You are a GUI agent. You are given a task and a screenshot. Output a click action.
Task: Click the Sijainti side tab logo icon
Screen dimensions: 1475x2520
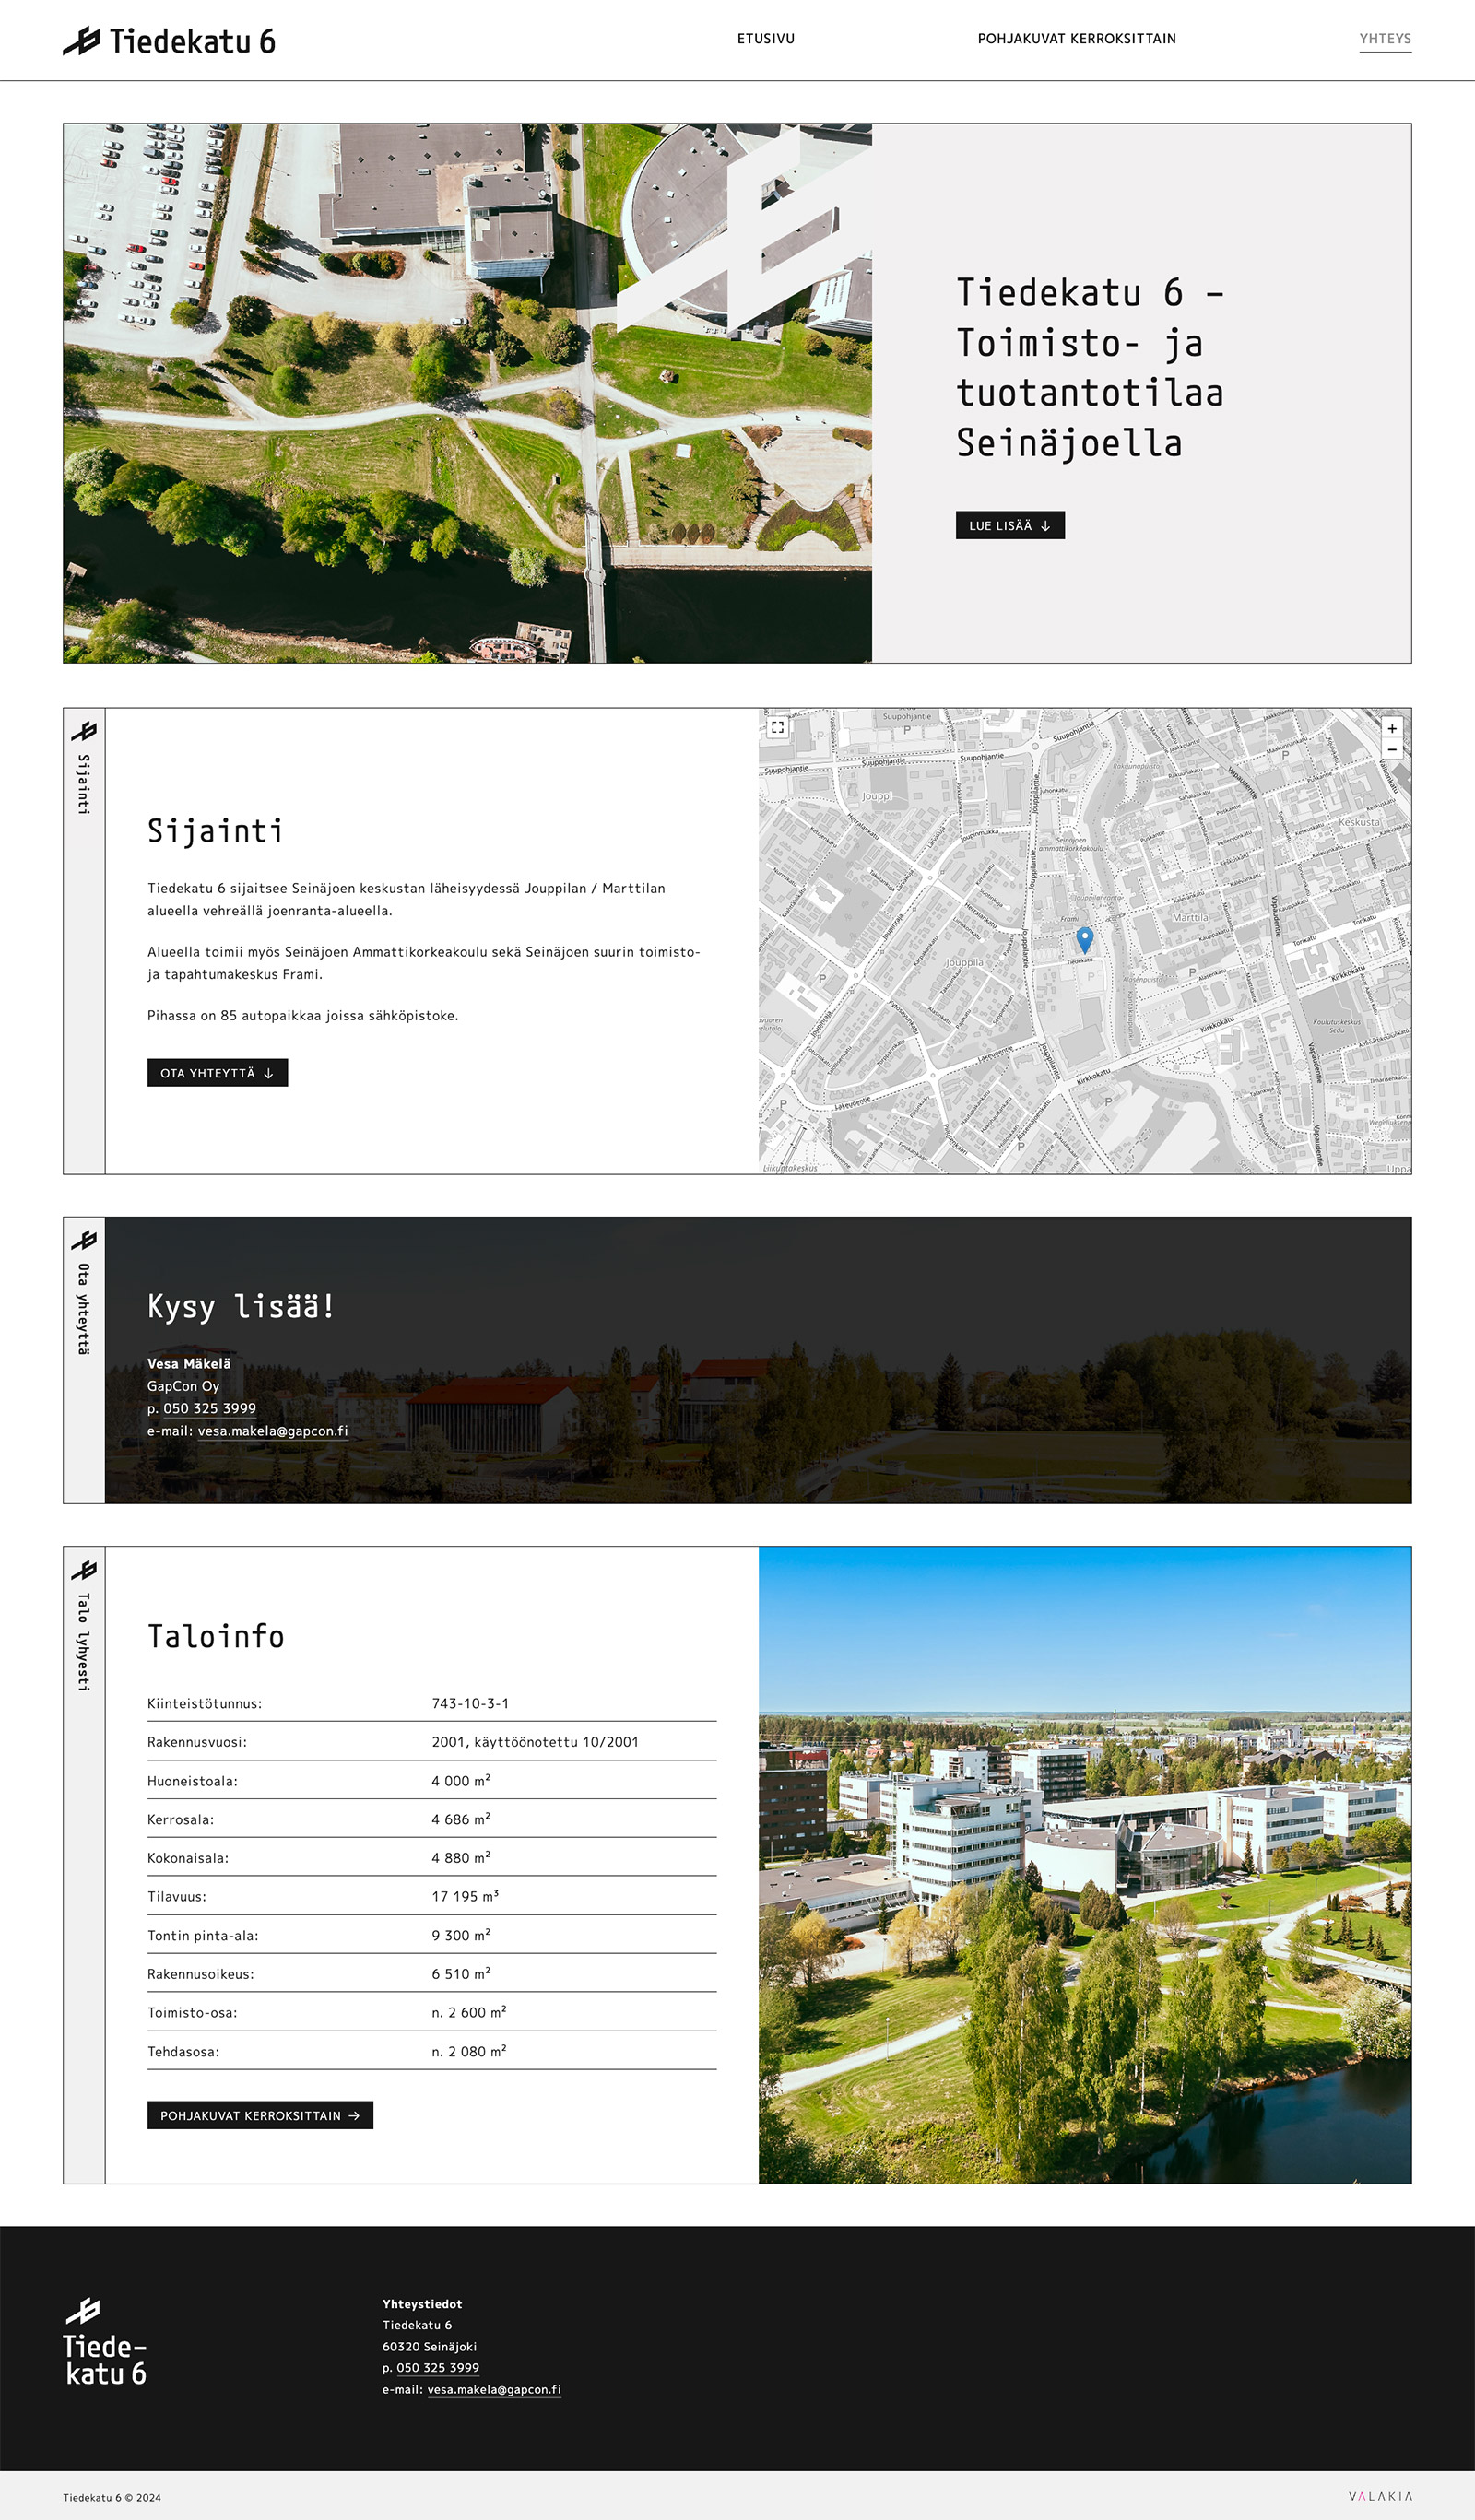click(84, 731)
